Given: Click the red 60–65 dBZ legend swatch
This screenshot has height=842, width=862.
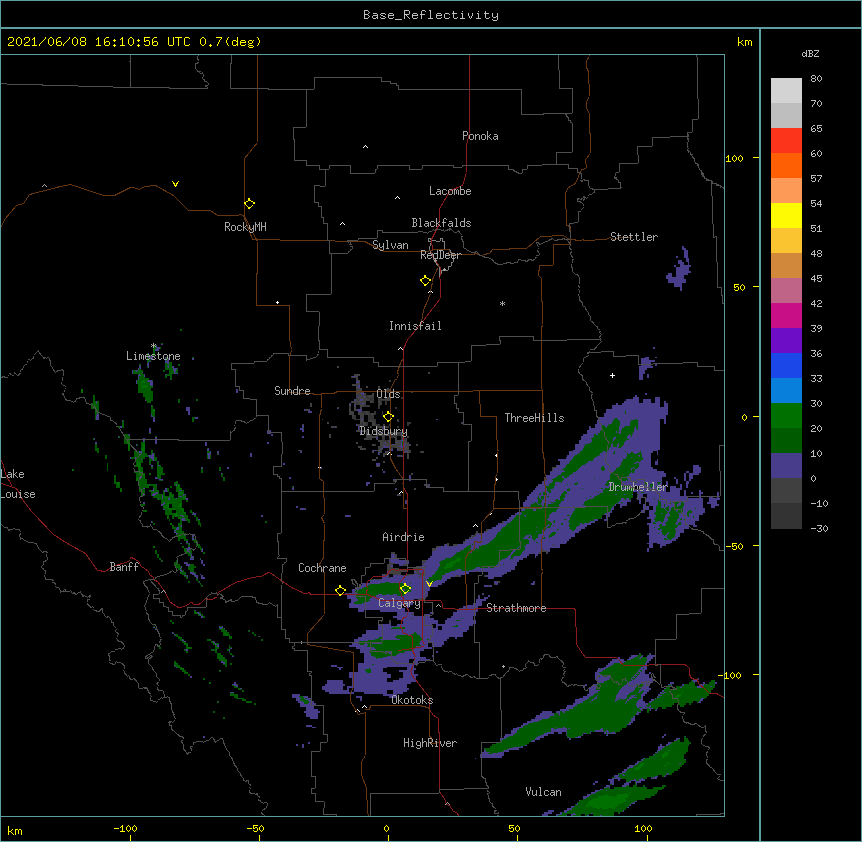Looking at the screenshot, I should [x=786, y=141].
